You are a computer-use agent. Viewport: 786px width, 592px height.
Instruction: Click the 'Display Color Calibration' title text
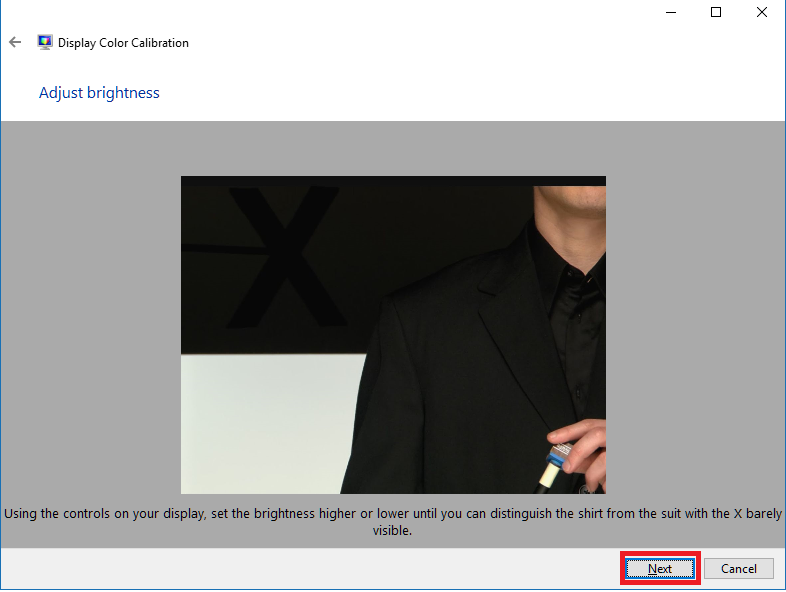123,43
